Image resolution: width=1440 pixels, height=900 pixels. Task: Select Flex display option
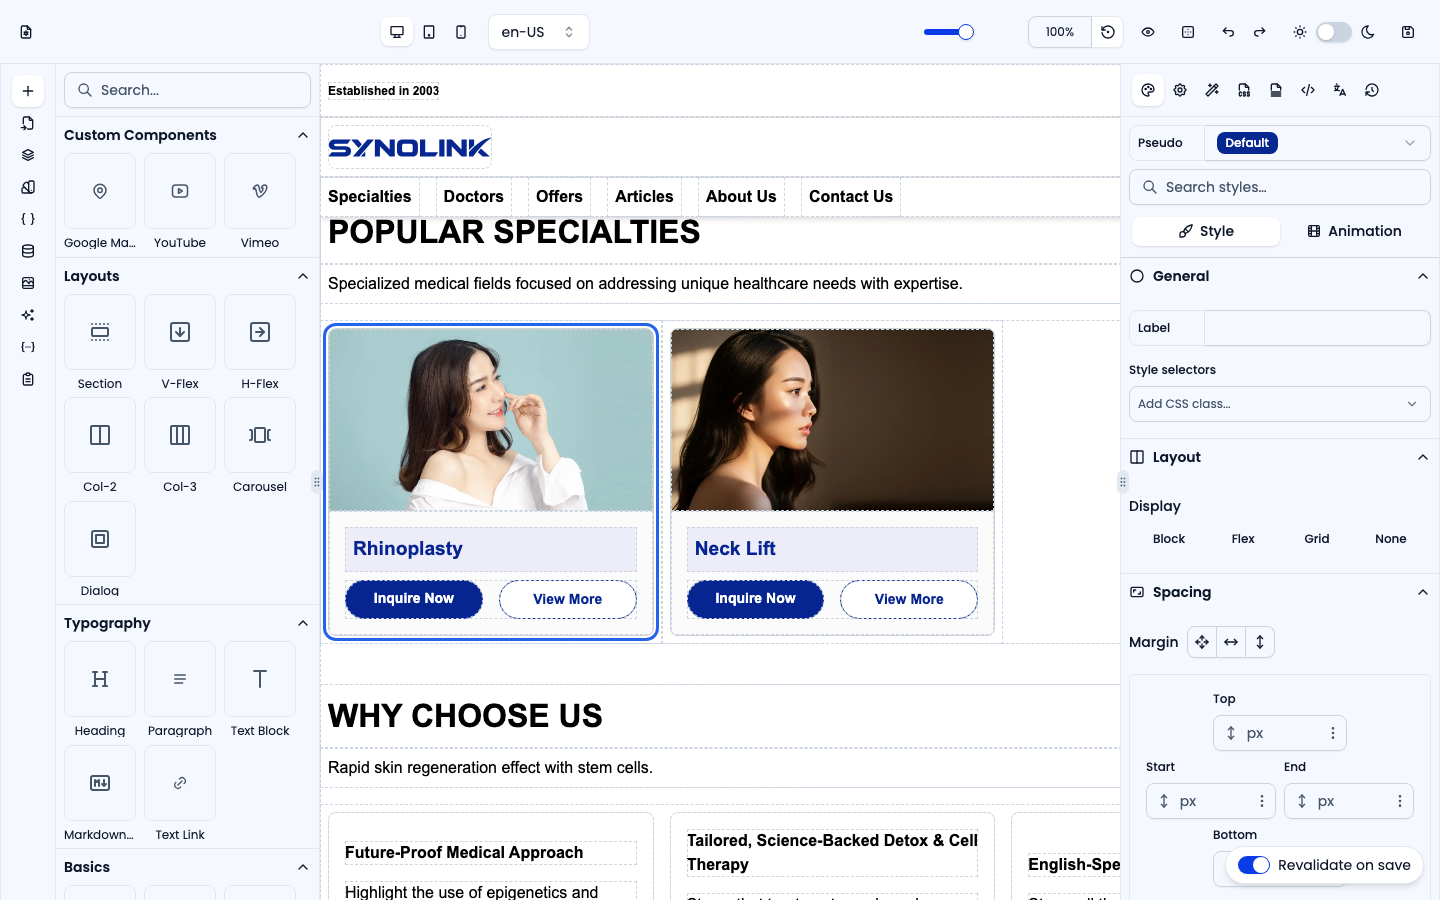1243,539
